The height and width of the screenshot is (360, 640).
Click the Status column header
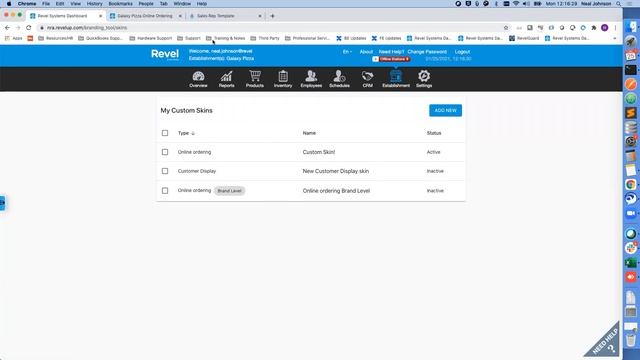(x=434, y=133)
